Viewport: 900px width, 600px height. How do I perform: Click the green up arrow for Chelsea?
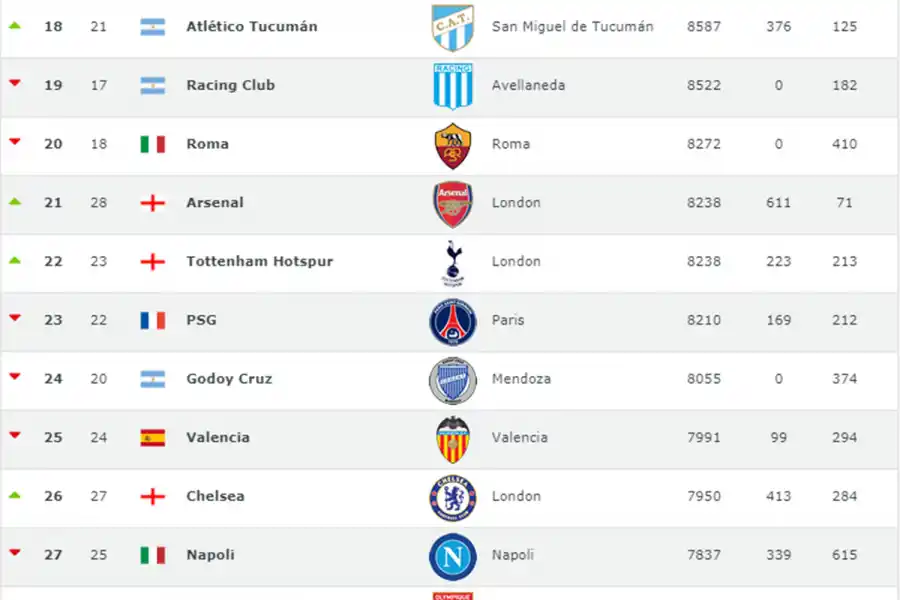pos(13,496)
